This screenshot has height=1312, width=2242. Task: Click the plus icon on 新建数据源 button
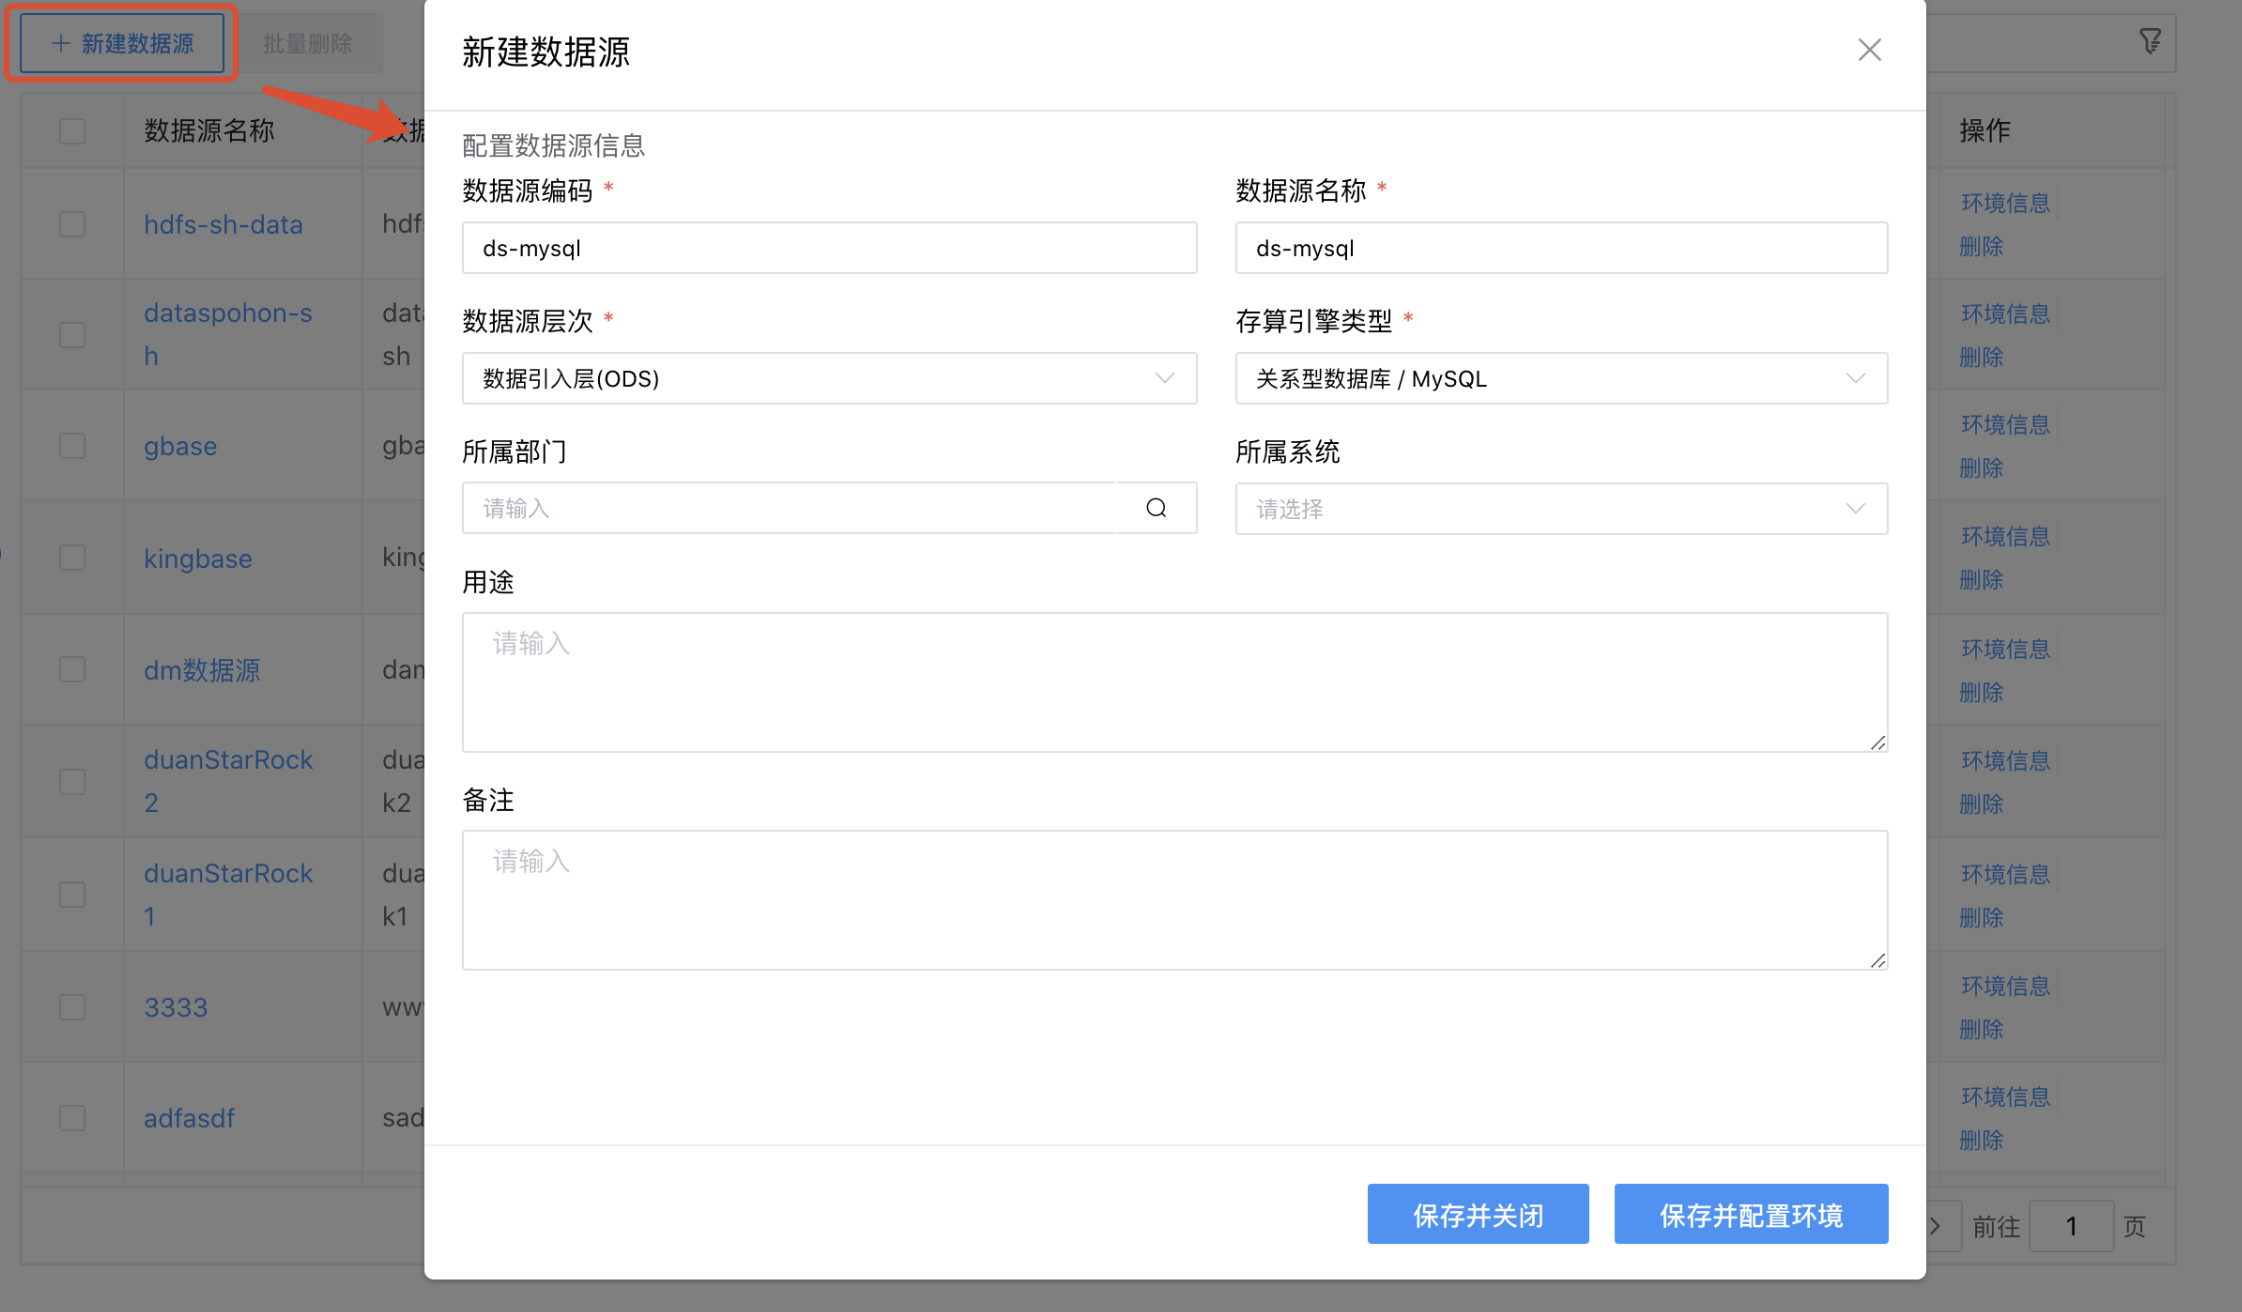tap(60, 43)
